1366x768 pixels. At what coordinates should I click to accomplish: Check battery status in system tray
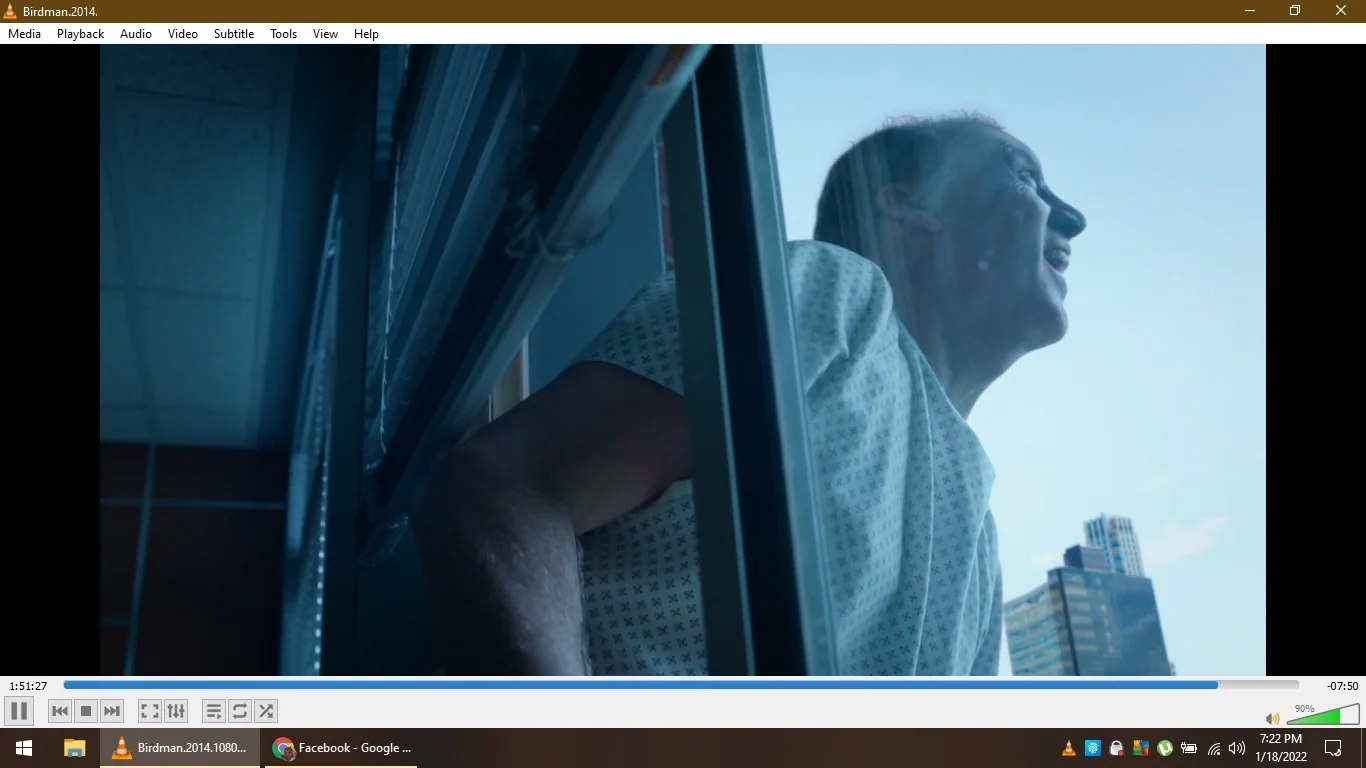click(x=1189, y=748)
